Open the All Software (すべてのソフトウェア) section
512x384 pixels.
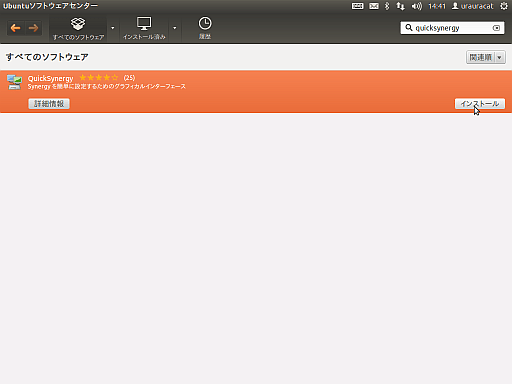click(x=78, y=29)
